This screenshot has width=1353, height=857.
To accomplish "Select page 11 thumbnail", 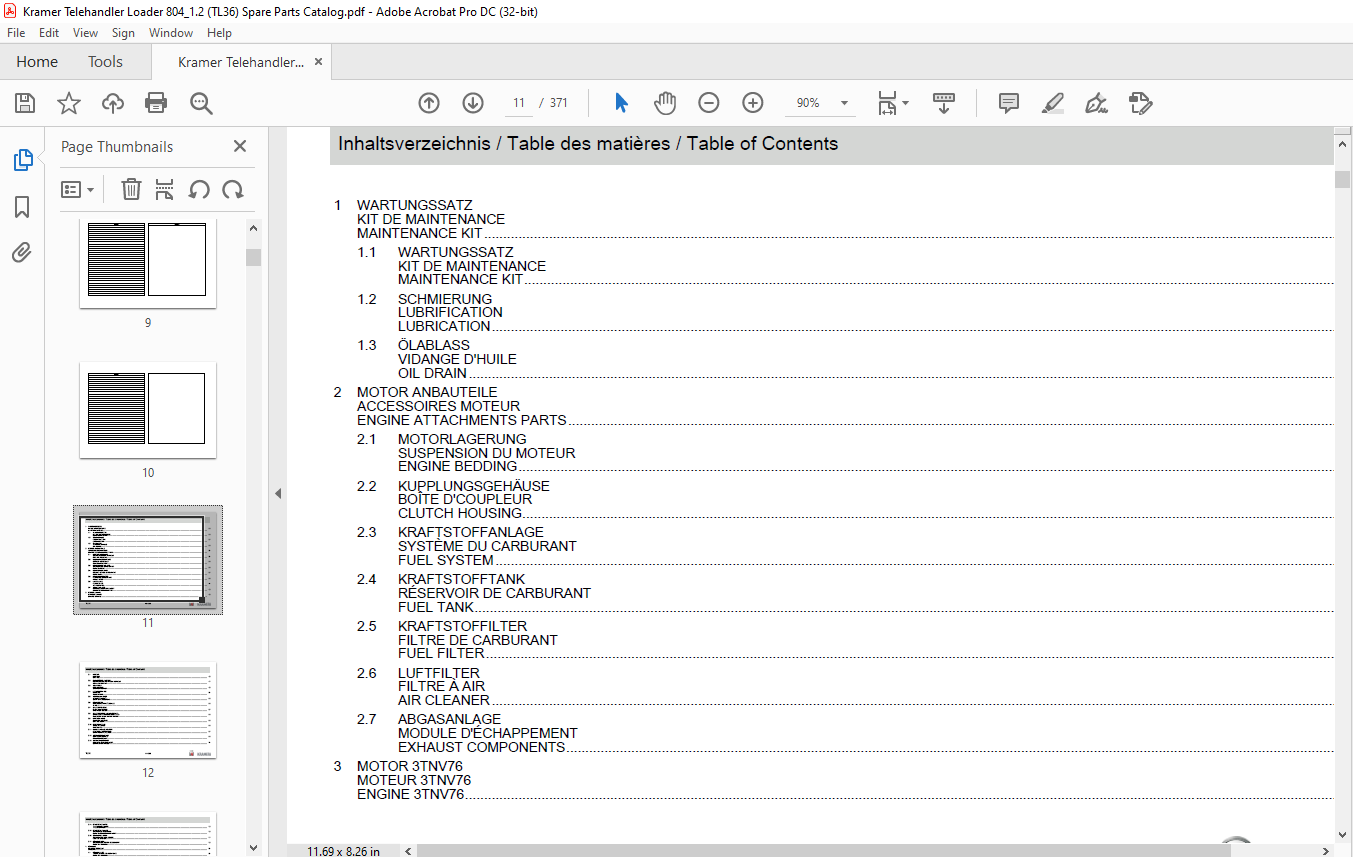I will (x=148, y=559).
